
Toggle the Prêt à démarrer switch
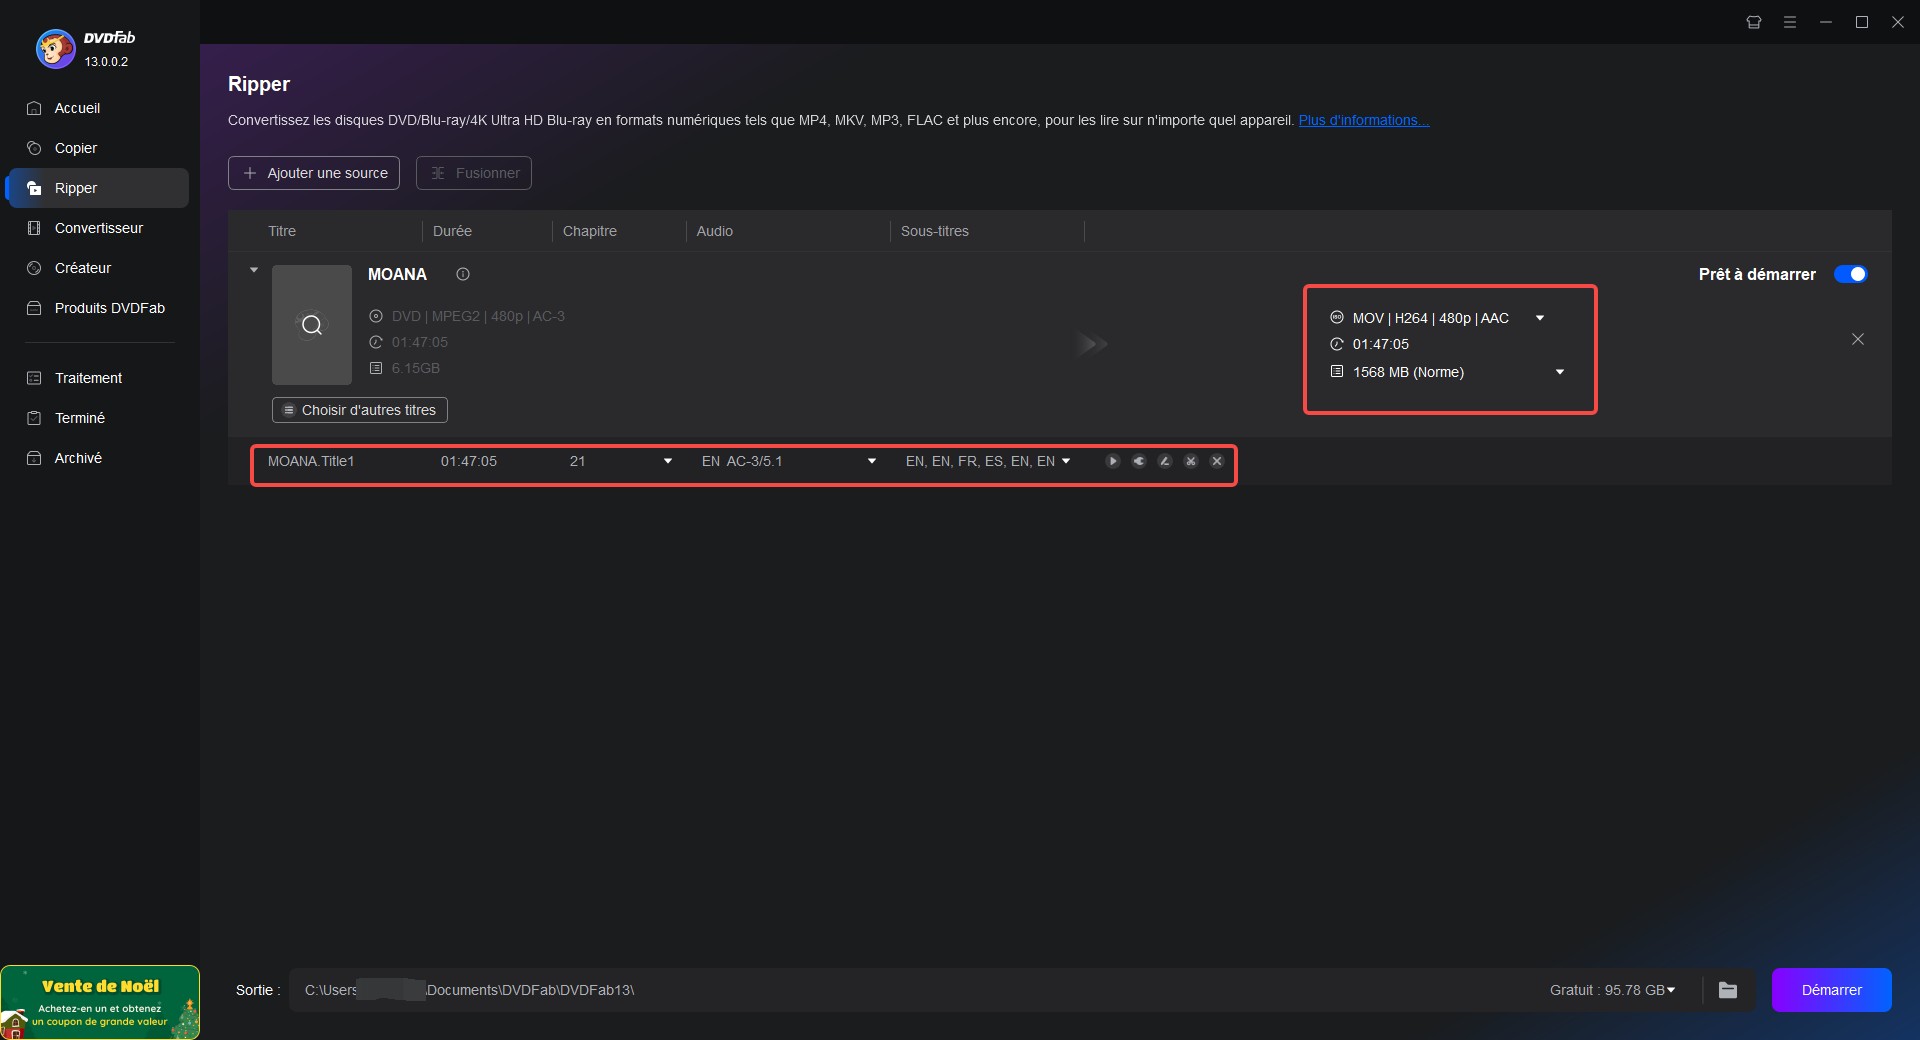pyautogui.click(x=1850, y=274)
